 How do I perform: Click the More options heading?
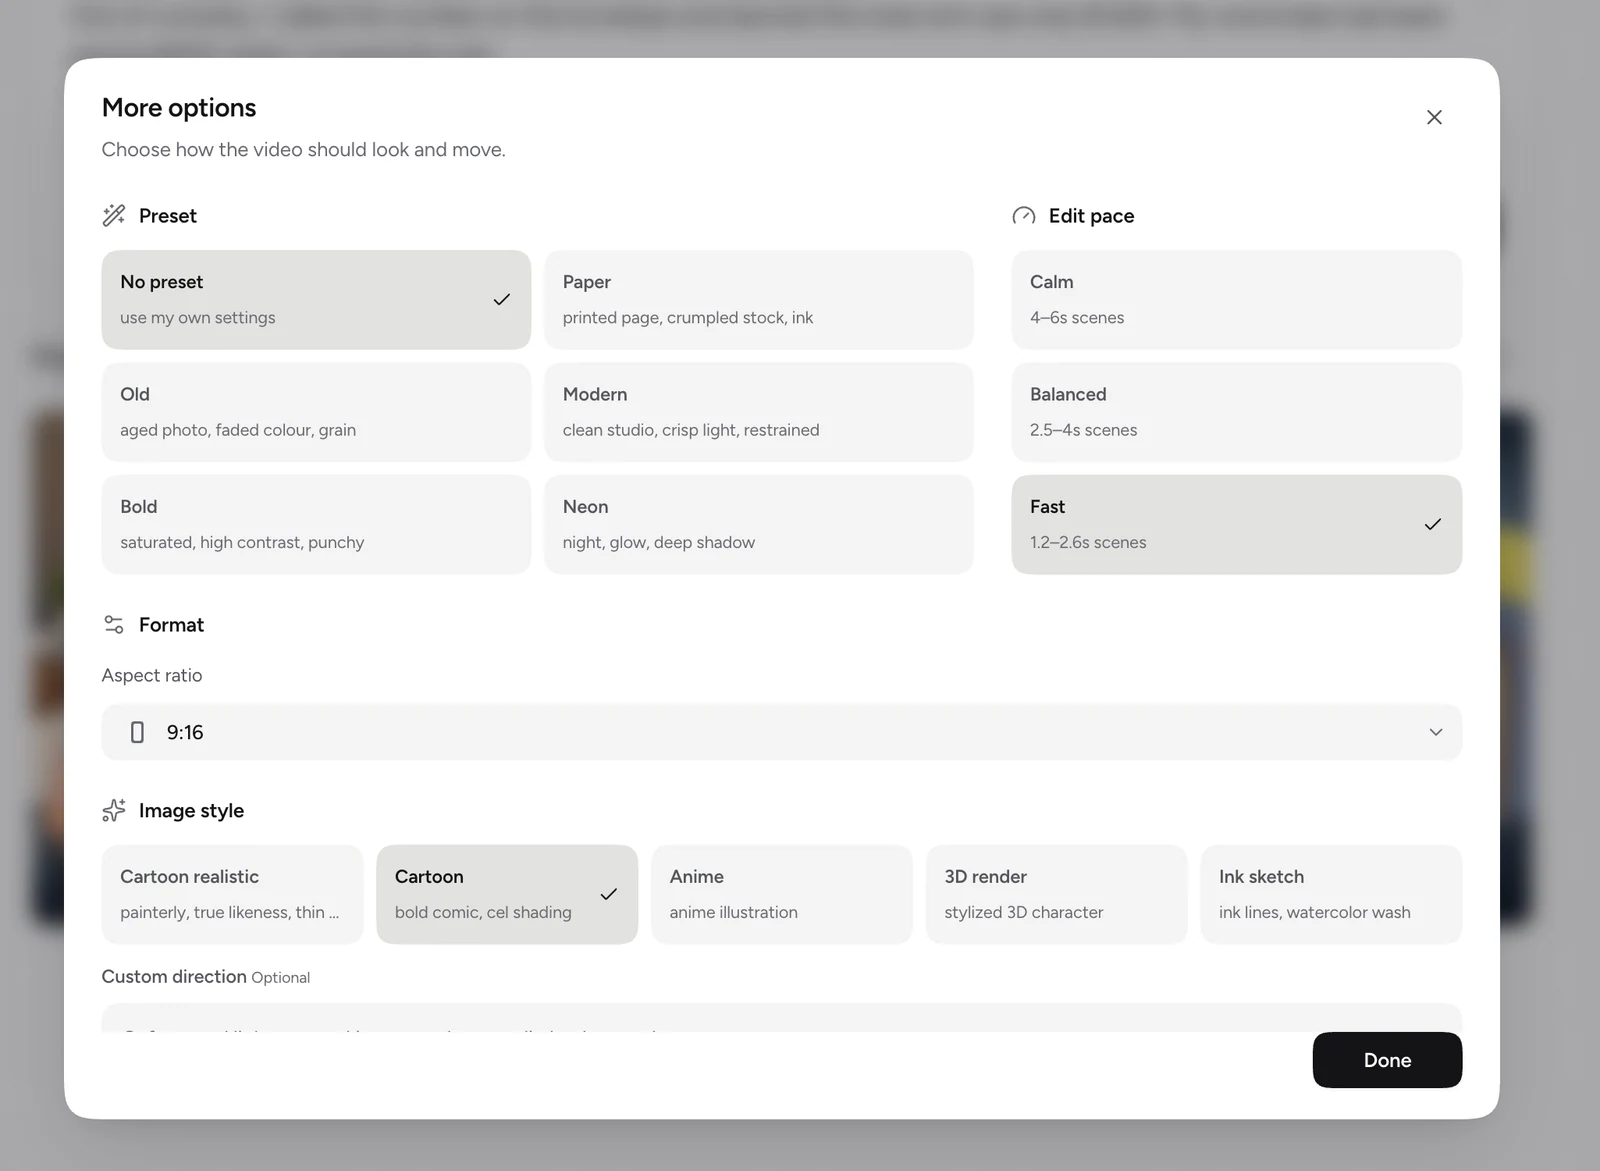tap(179, 107)
